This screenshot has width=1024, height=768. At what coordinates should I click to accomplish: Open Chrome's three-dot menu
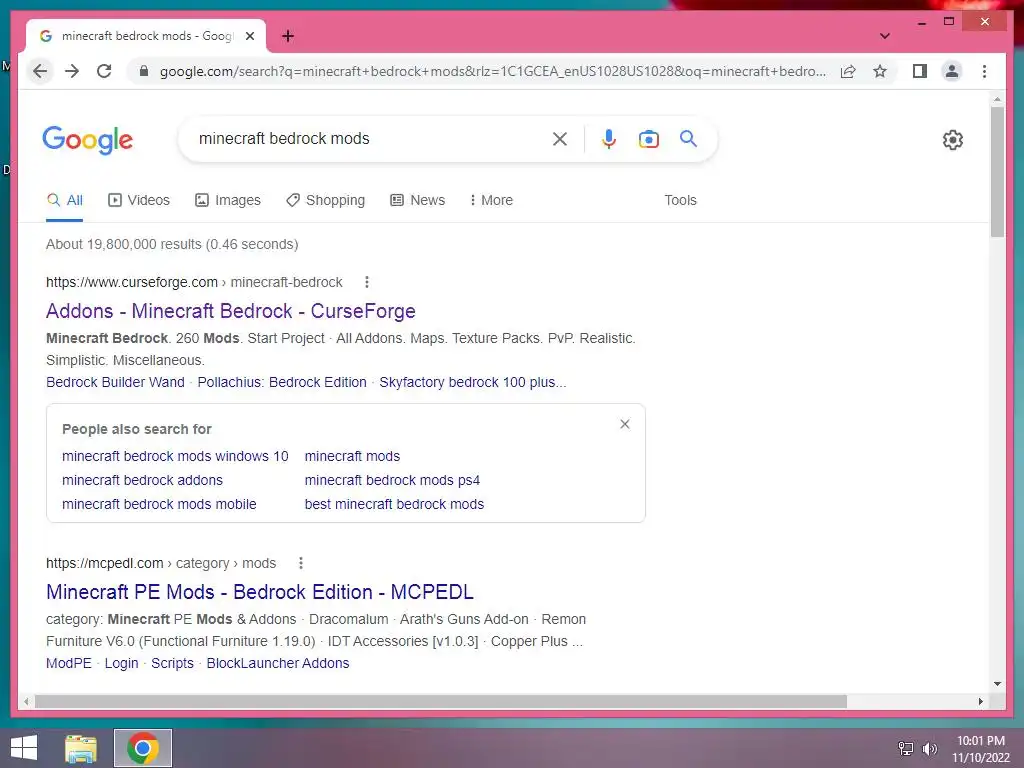click(984, 71)
